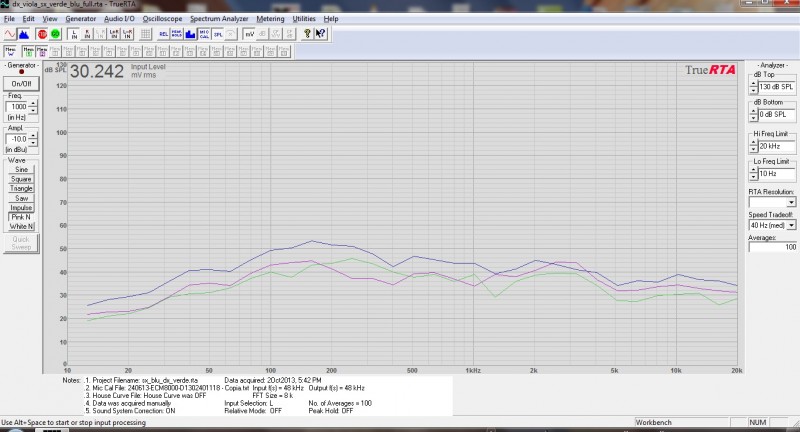Toggle the SPL icon
800x432 pixels.
click(217, 34)
